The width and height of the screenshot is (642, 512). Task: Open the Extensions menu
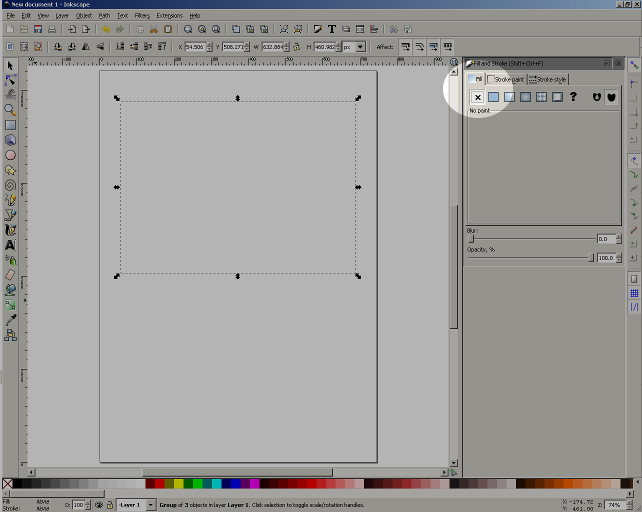[x=169, y=16]
